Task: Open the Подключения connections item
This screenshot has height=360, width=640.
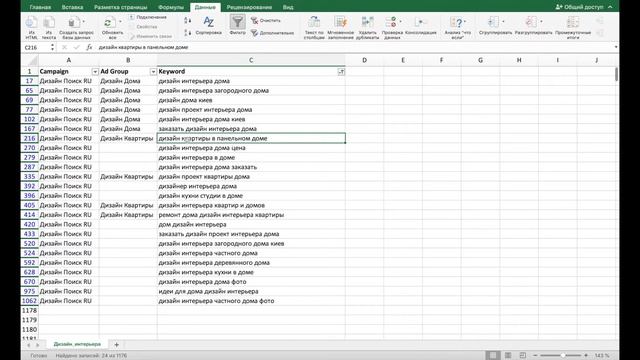Action: pos(148,17)
